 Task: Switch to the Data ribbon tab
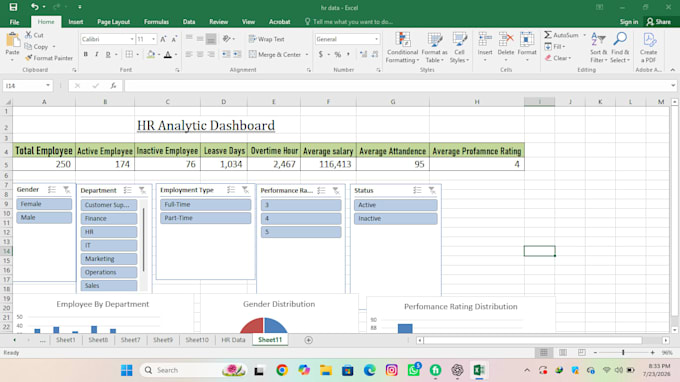coord(189,22)
